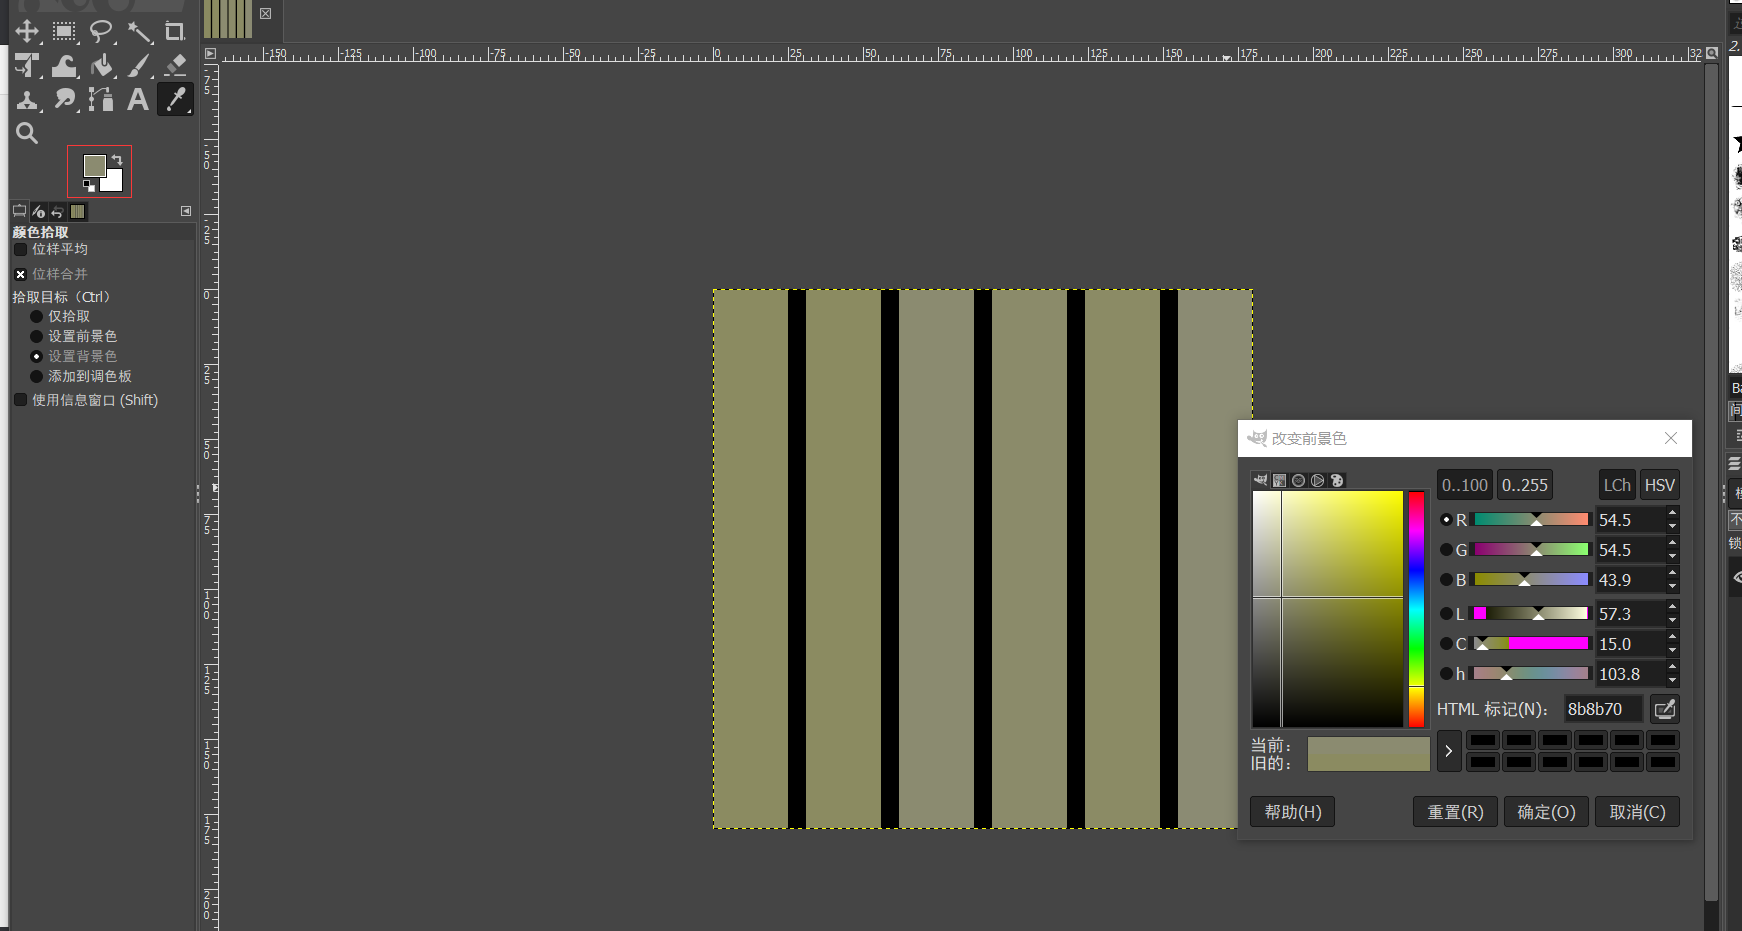Switch to the CMYK color selector tab
The height and width of the screenshot is (931, 1742).
1279,480
